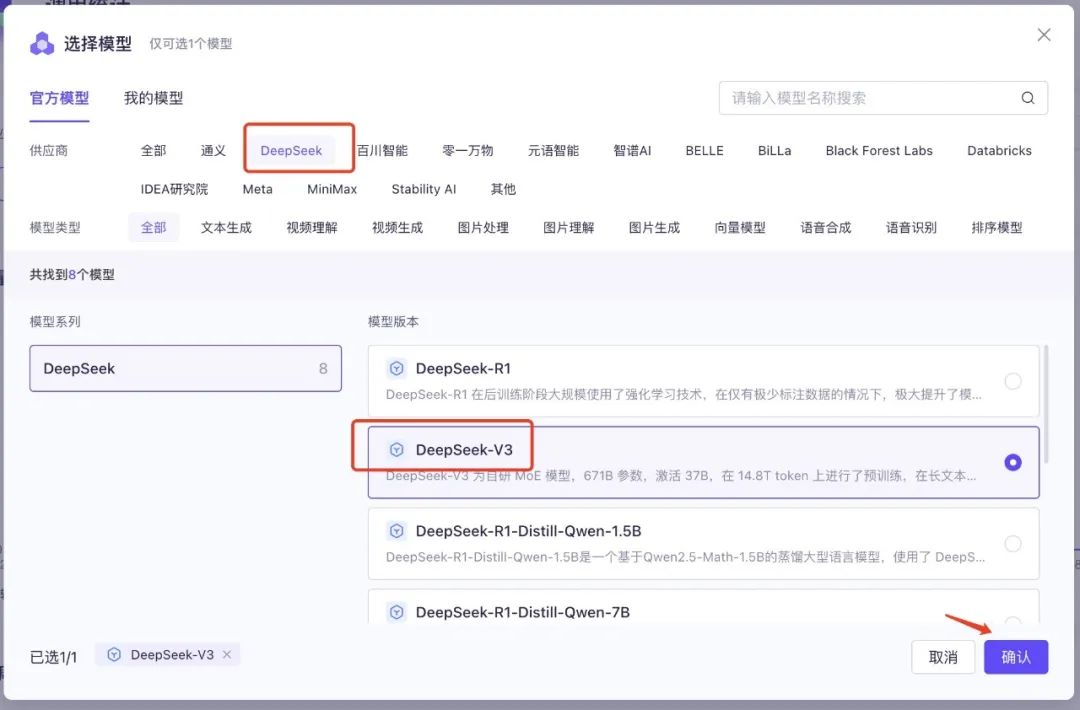Select model type 文本生成
The image size is (1080, 710).
pyautogui.click(x=226, y=227)
